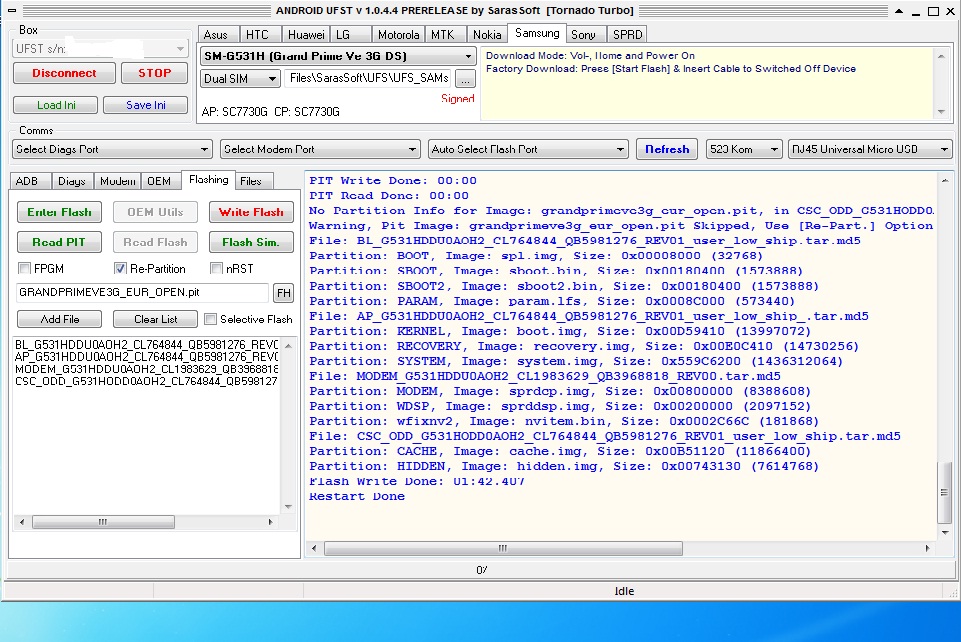The width and height of the screenshot is (961, 642).
Task: Uncheck the Re-Partition checkbox
Action: point(120,268)
